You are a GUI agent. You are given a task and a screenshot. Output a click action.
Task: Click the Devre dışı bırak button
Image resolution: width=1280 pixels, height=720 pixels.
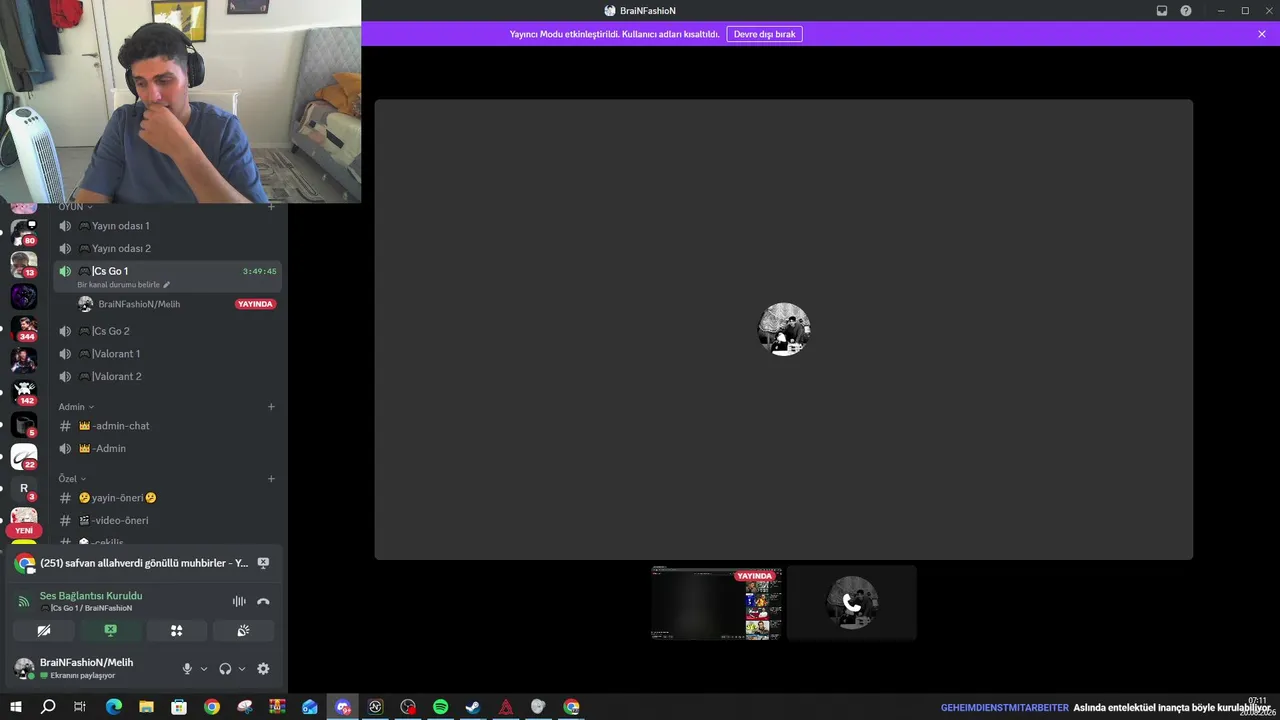click(x=765, y=34)
